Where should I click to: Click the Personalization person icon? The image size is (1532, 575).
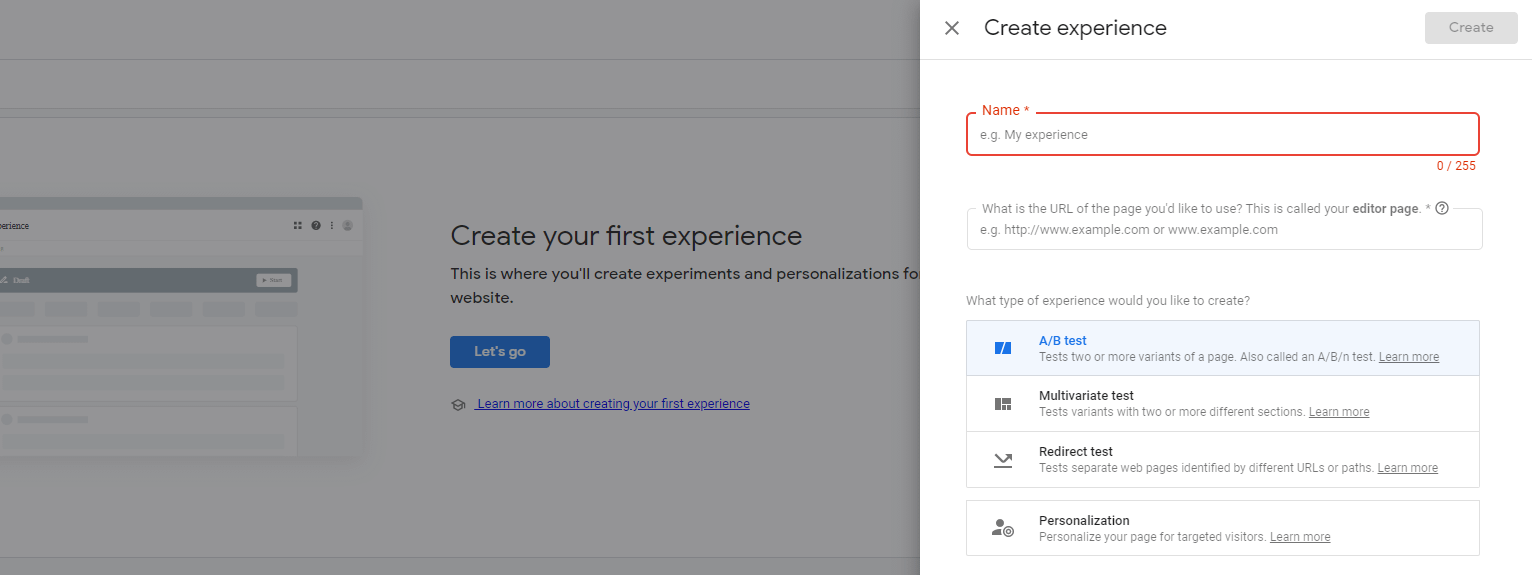(1003, 528)
